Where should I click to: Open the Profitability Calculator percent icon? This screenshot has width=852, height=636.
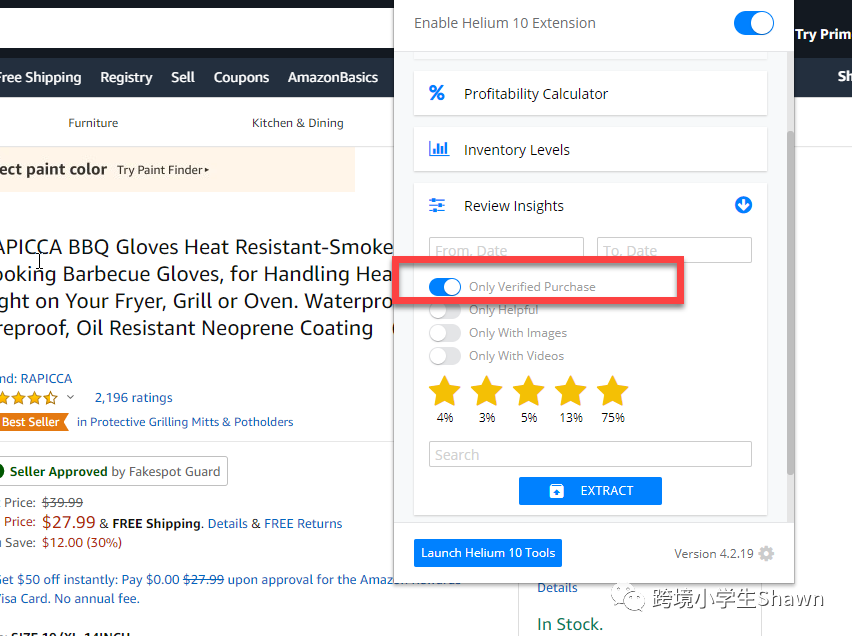point(437,92)
